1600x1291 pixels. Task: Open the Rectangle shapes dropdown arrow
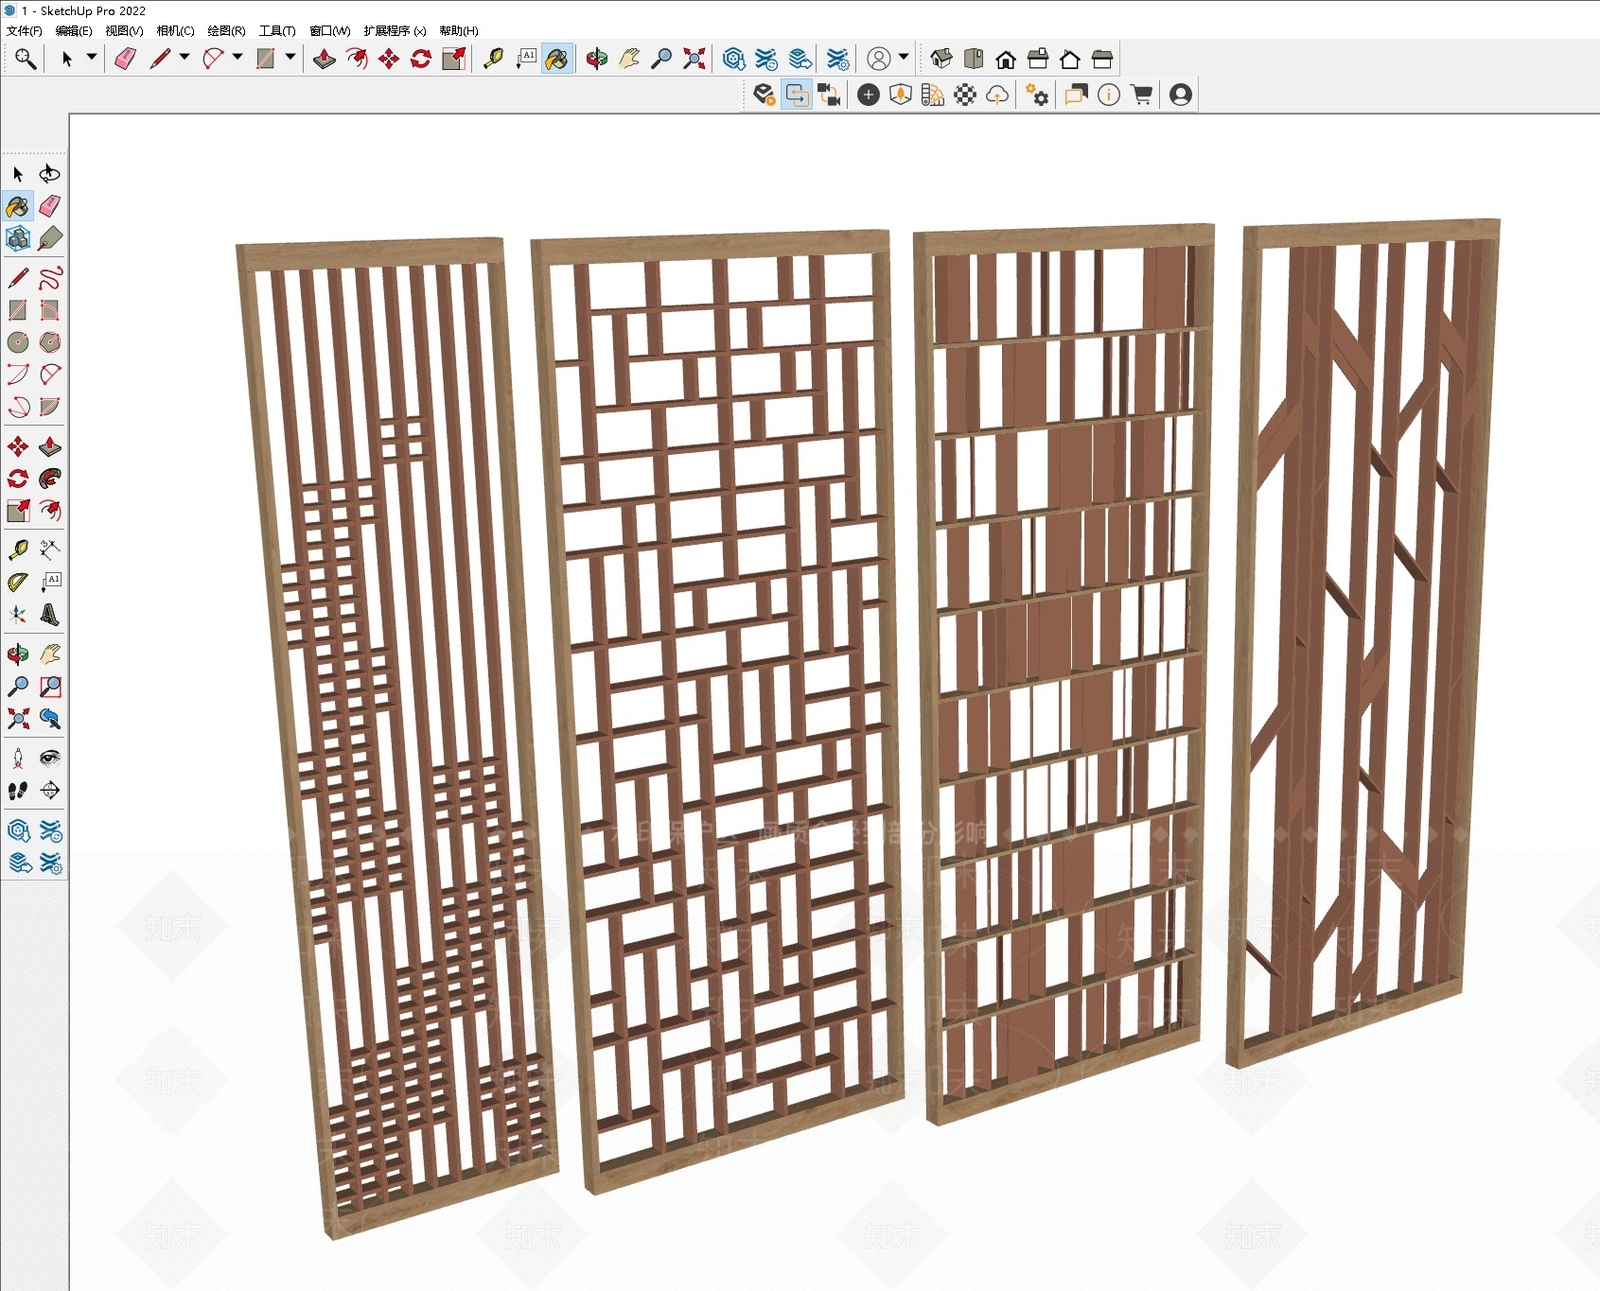(290, 58)
